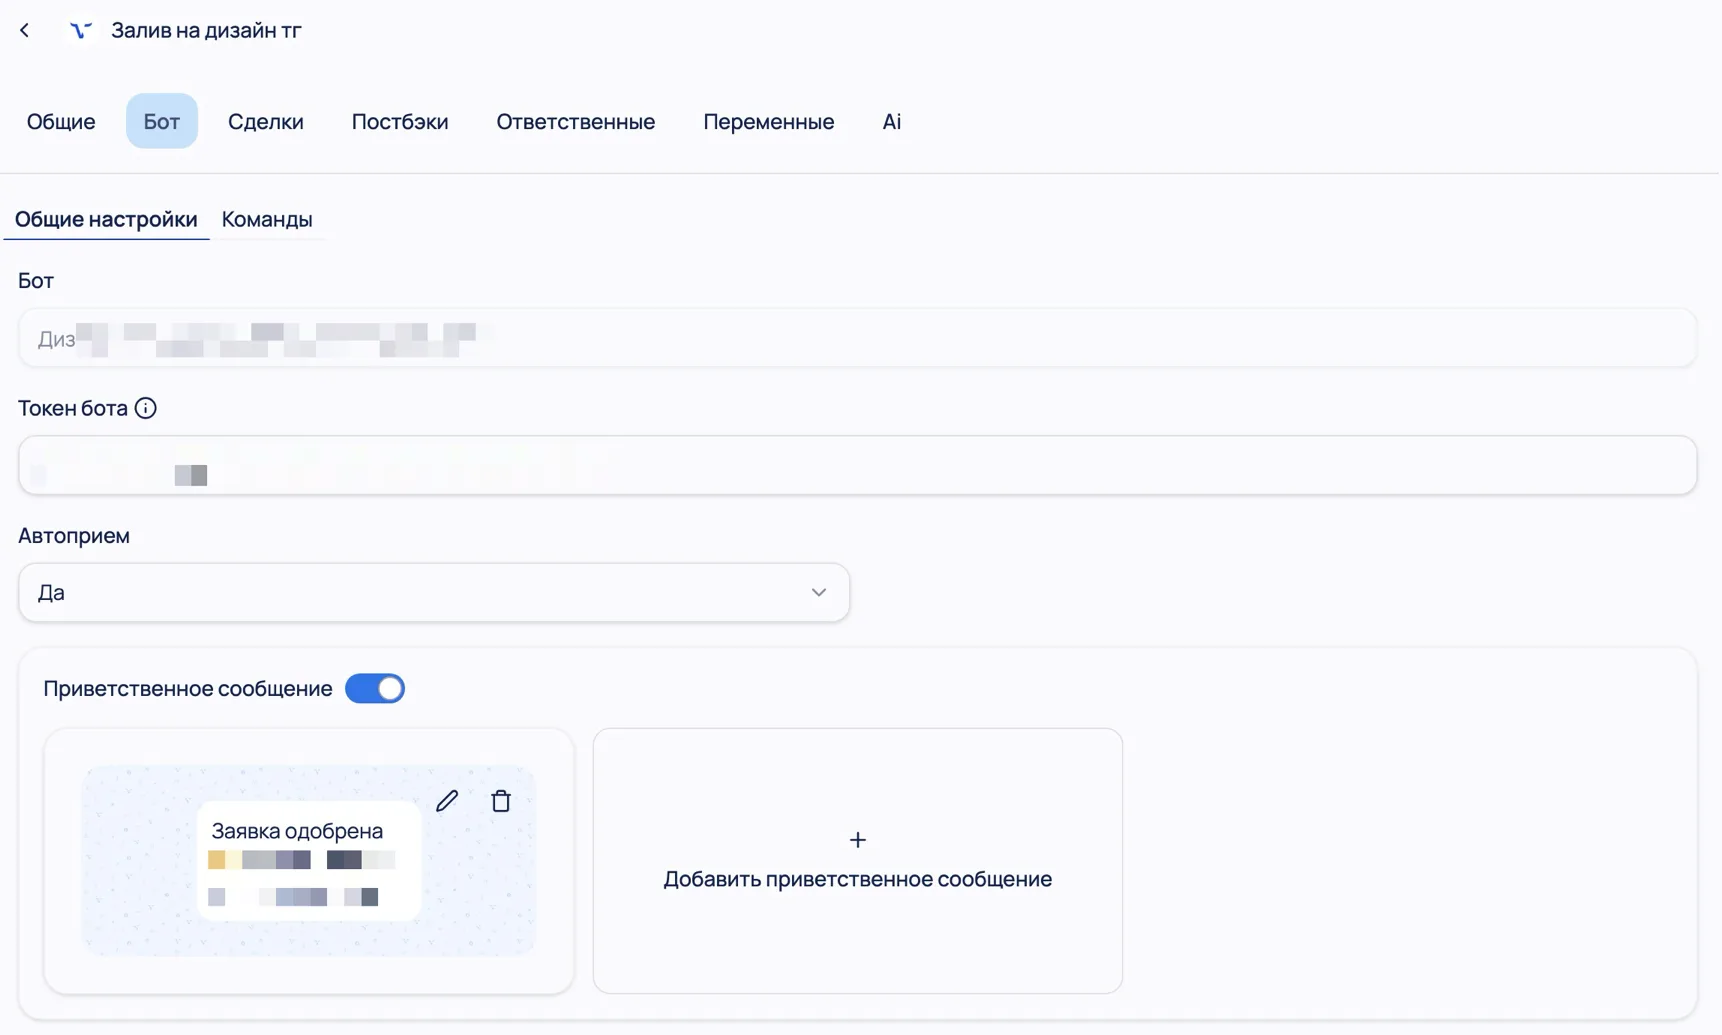Switch to the Команды sub-tab

tap(267, 220)
